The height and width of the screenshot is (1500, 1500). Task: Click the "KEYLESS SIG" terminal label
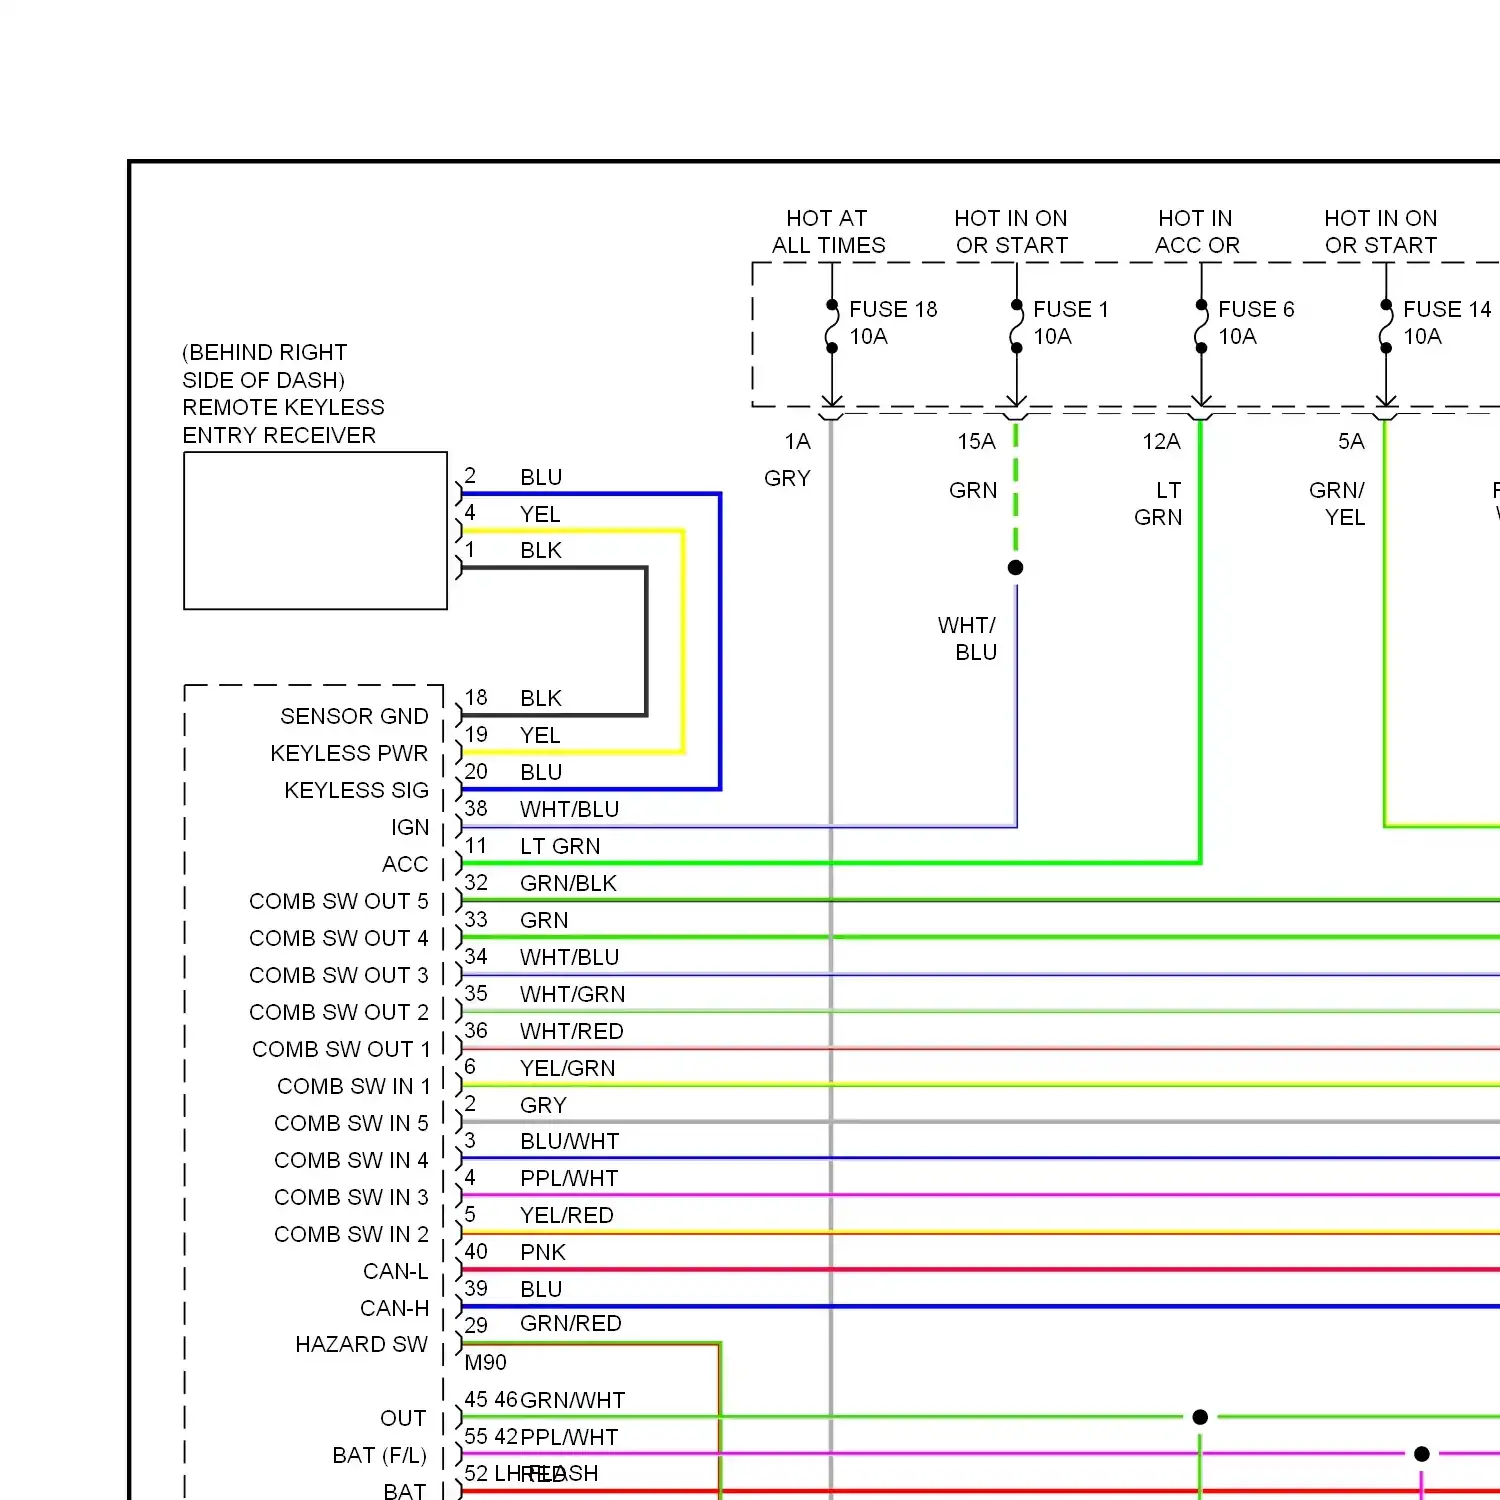(x=356, y=791)
